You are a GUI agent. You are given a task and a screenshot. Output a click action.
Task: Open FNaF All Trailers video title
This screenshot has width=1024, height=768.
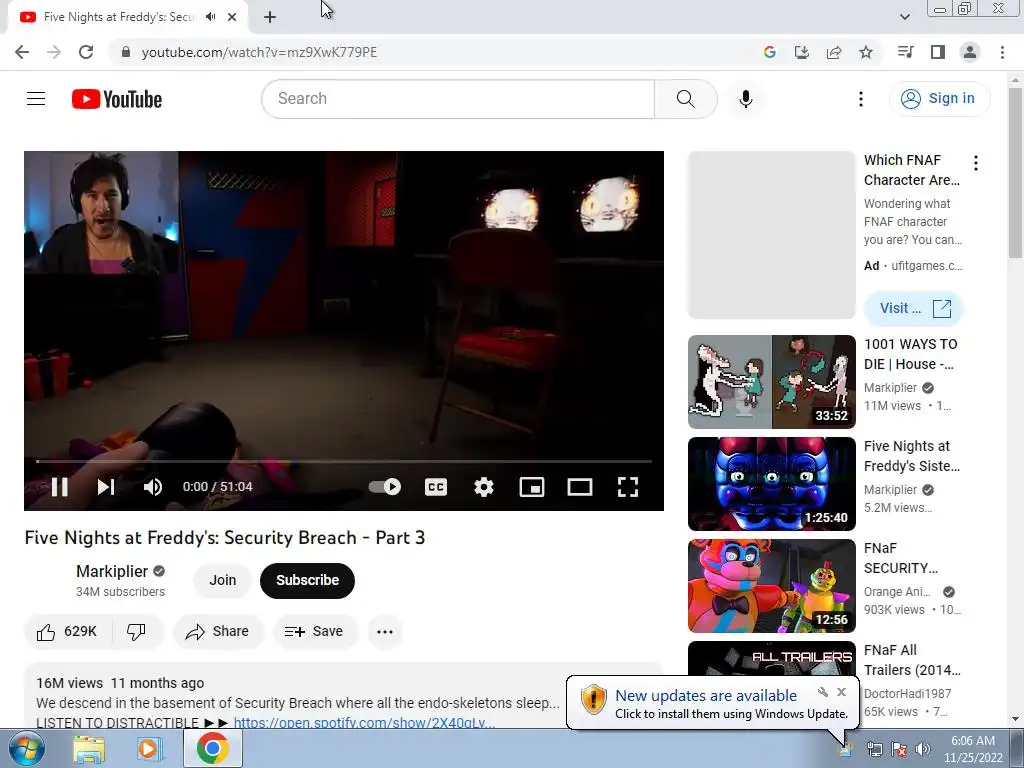912,660
